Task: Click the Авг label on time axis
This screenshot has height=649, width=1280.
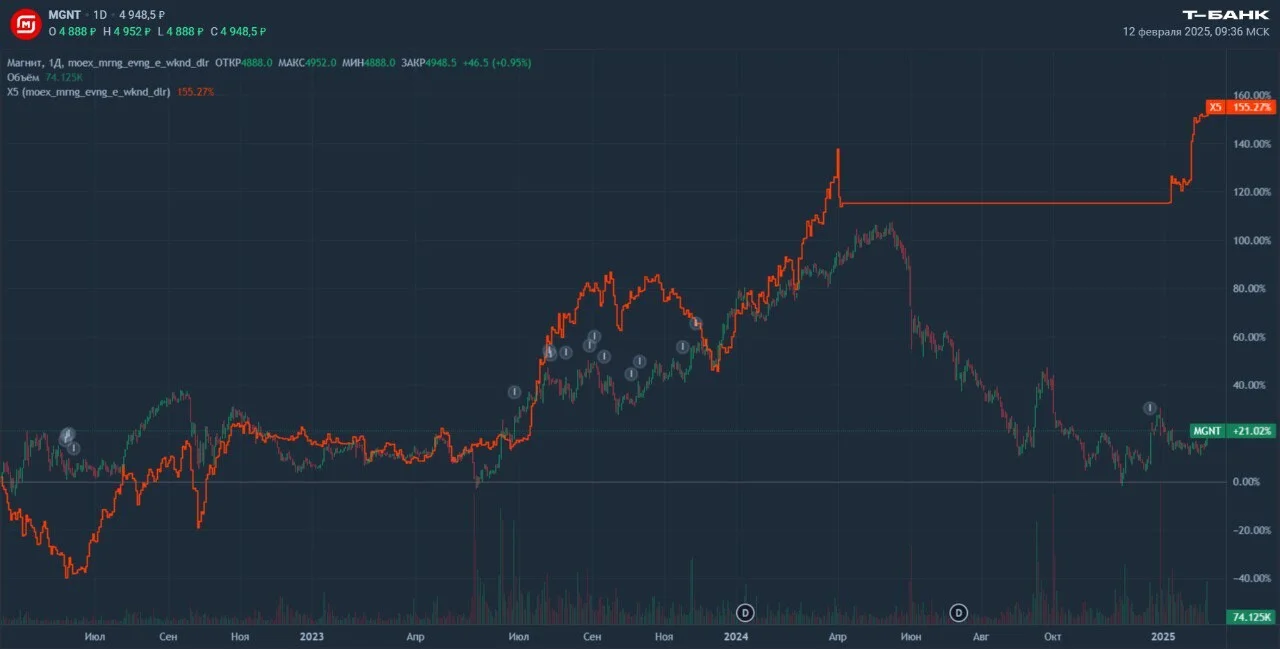Action: (x=980, y=636)
